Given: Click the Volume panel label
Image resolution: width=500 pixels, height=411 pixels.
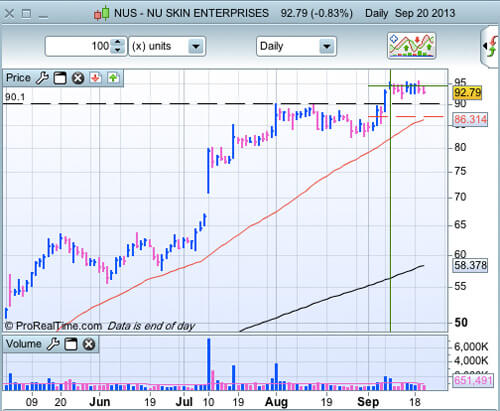Looking at the screenshot, I should coord(23,344).
